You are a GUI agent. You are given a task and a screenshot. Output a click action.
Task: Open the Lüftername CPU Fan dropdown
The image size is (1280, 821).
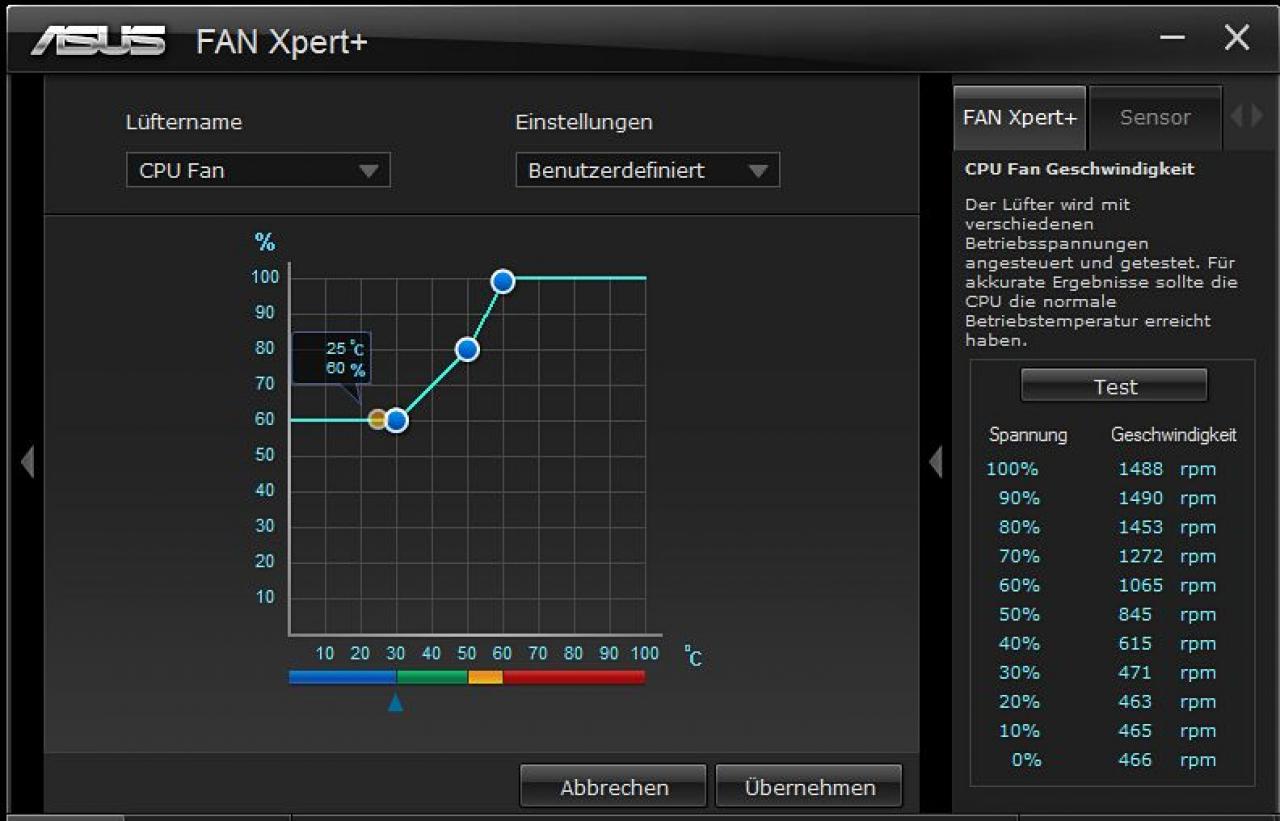[x=258, y=170]
